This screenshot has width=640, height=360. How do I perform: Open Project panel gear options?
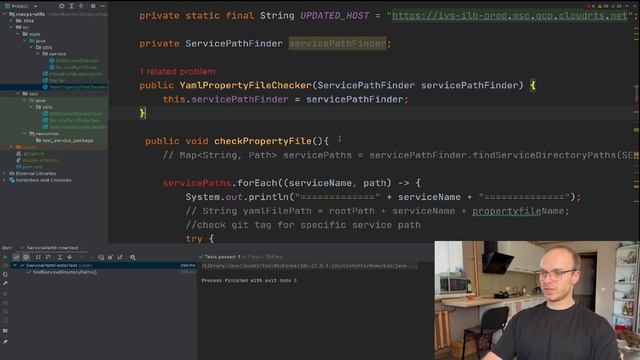[93, 6]
